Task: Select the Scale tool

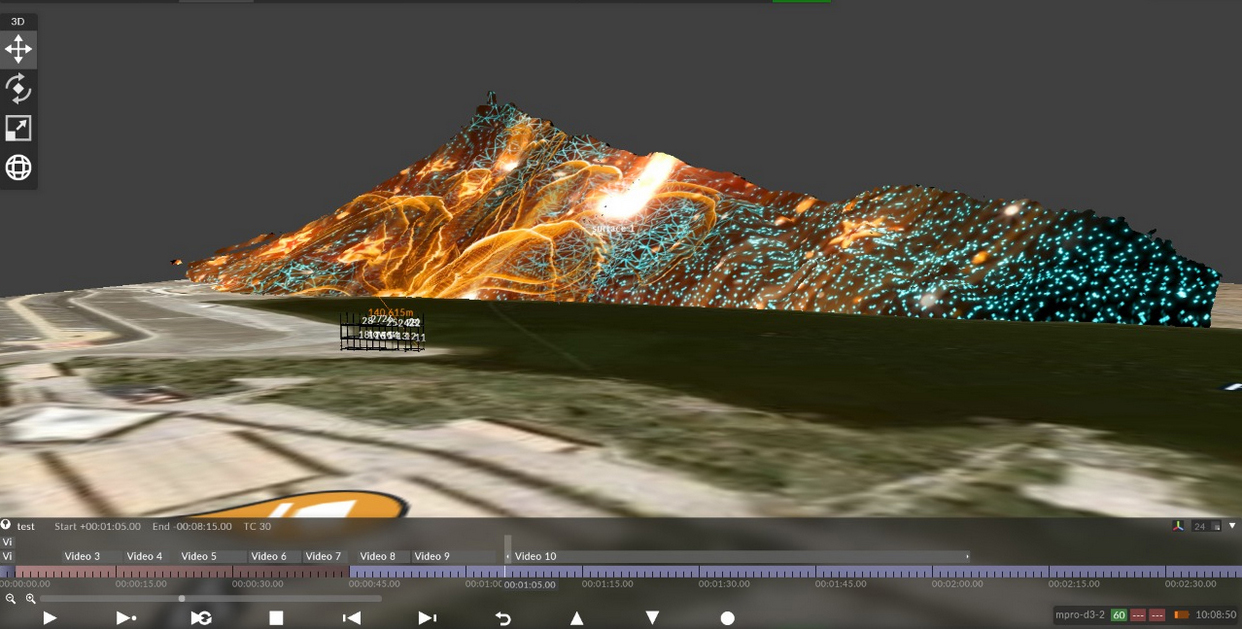Action: [x=18, y=128]
